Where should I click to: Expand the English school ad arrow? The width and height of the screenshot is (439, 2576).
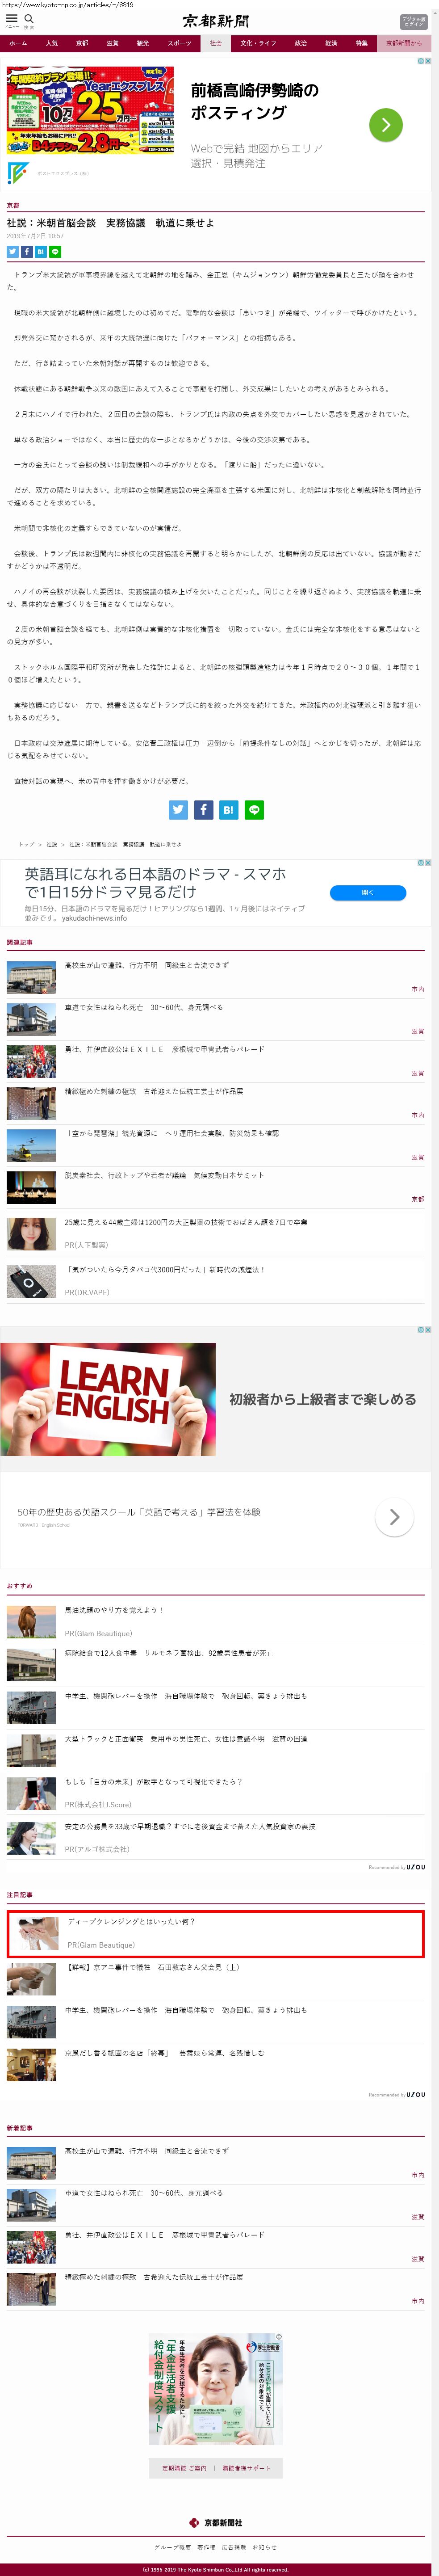click(394, 1517)
